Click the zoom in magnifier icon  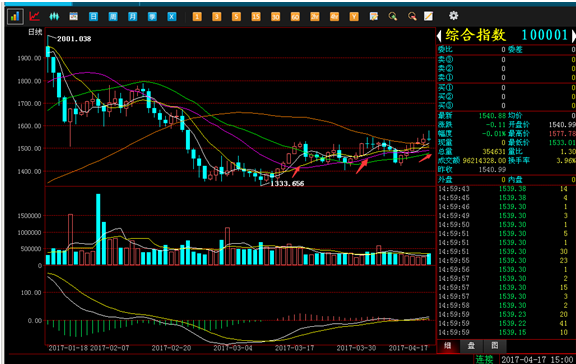(393, 16)
